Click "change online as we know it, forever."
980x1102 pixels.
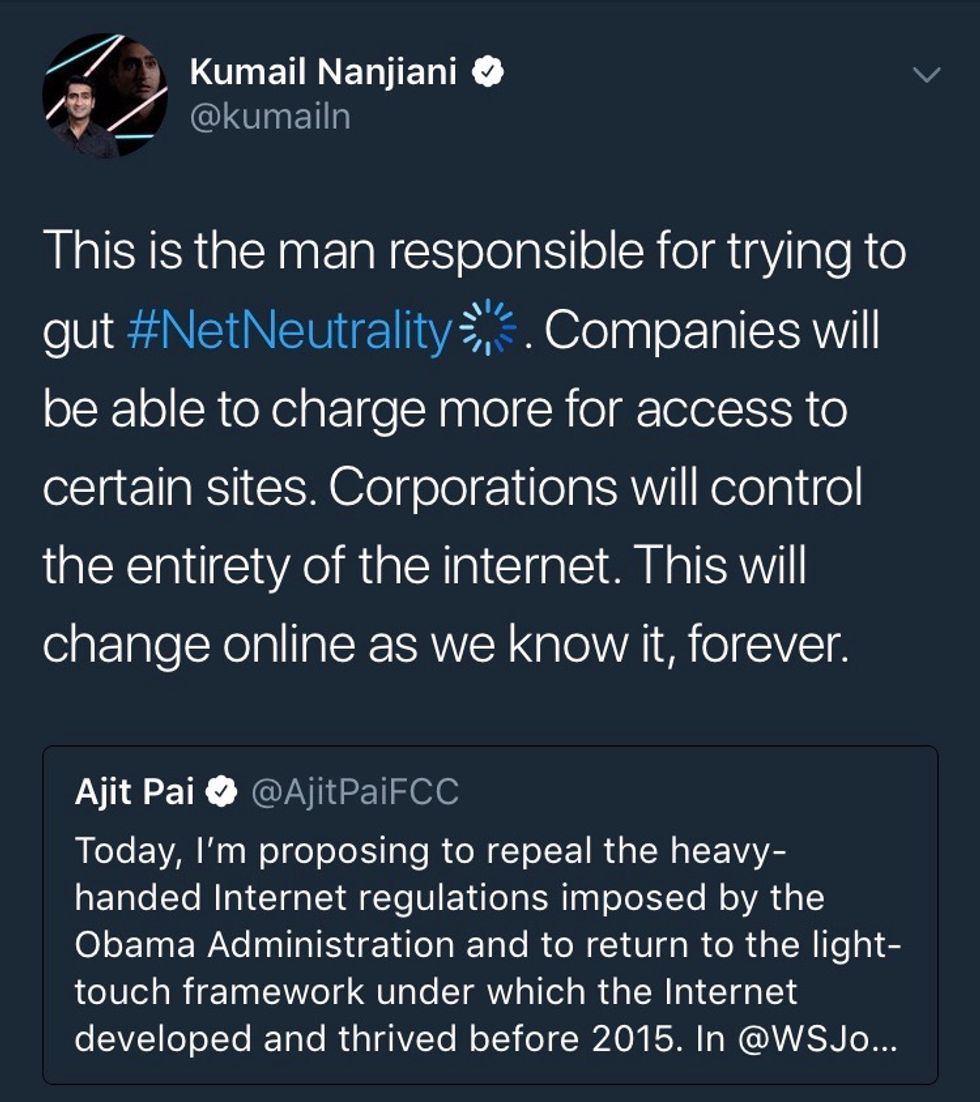point(445,645)
